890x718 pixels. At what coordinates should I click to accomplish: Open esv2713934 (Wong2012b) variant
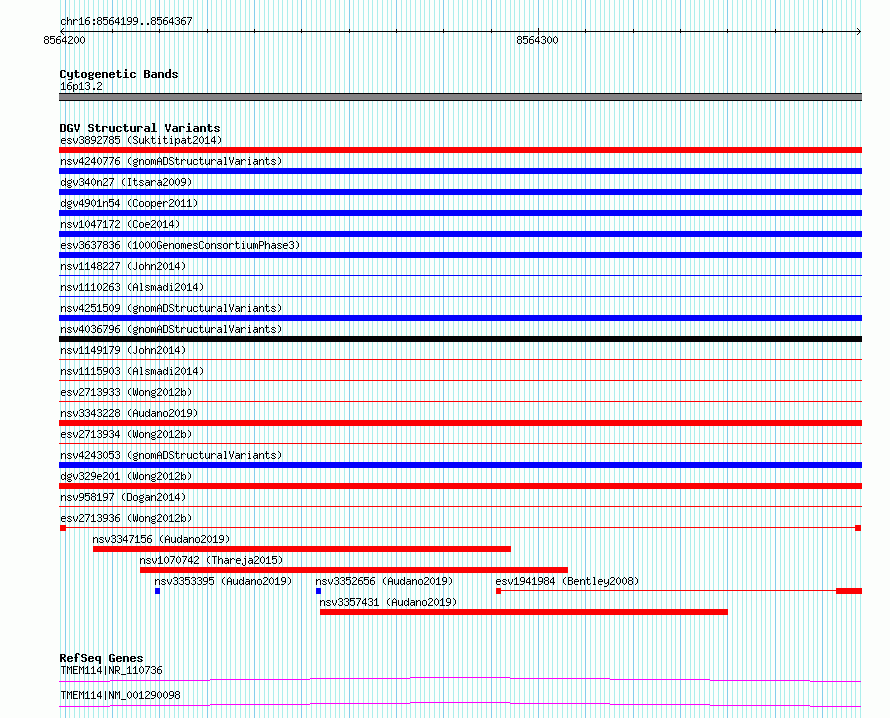126,434
